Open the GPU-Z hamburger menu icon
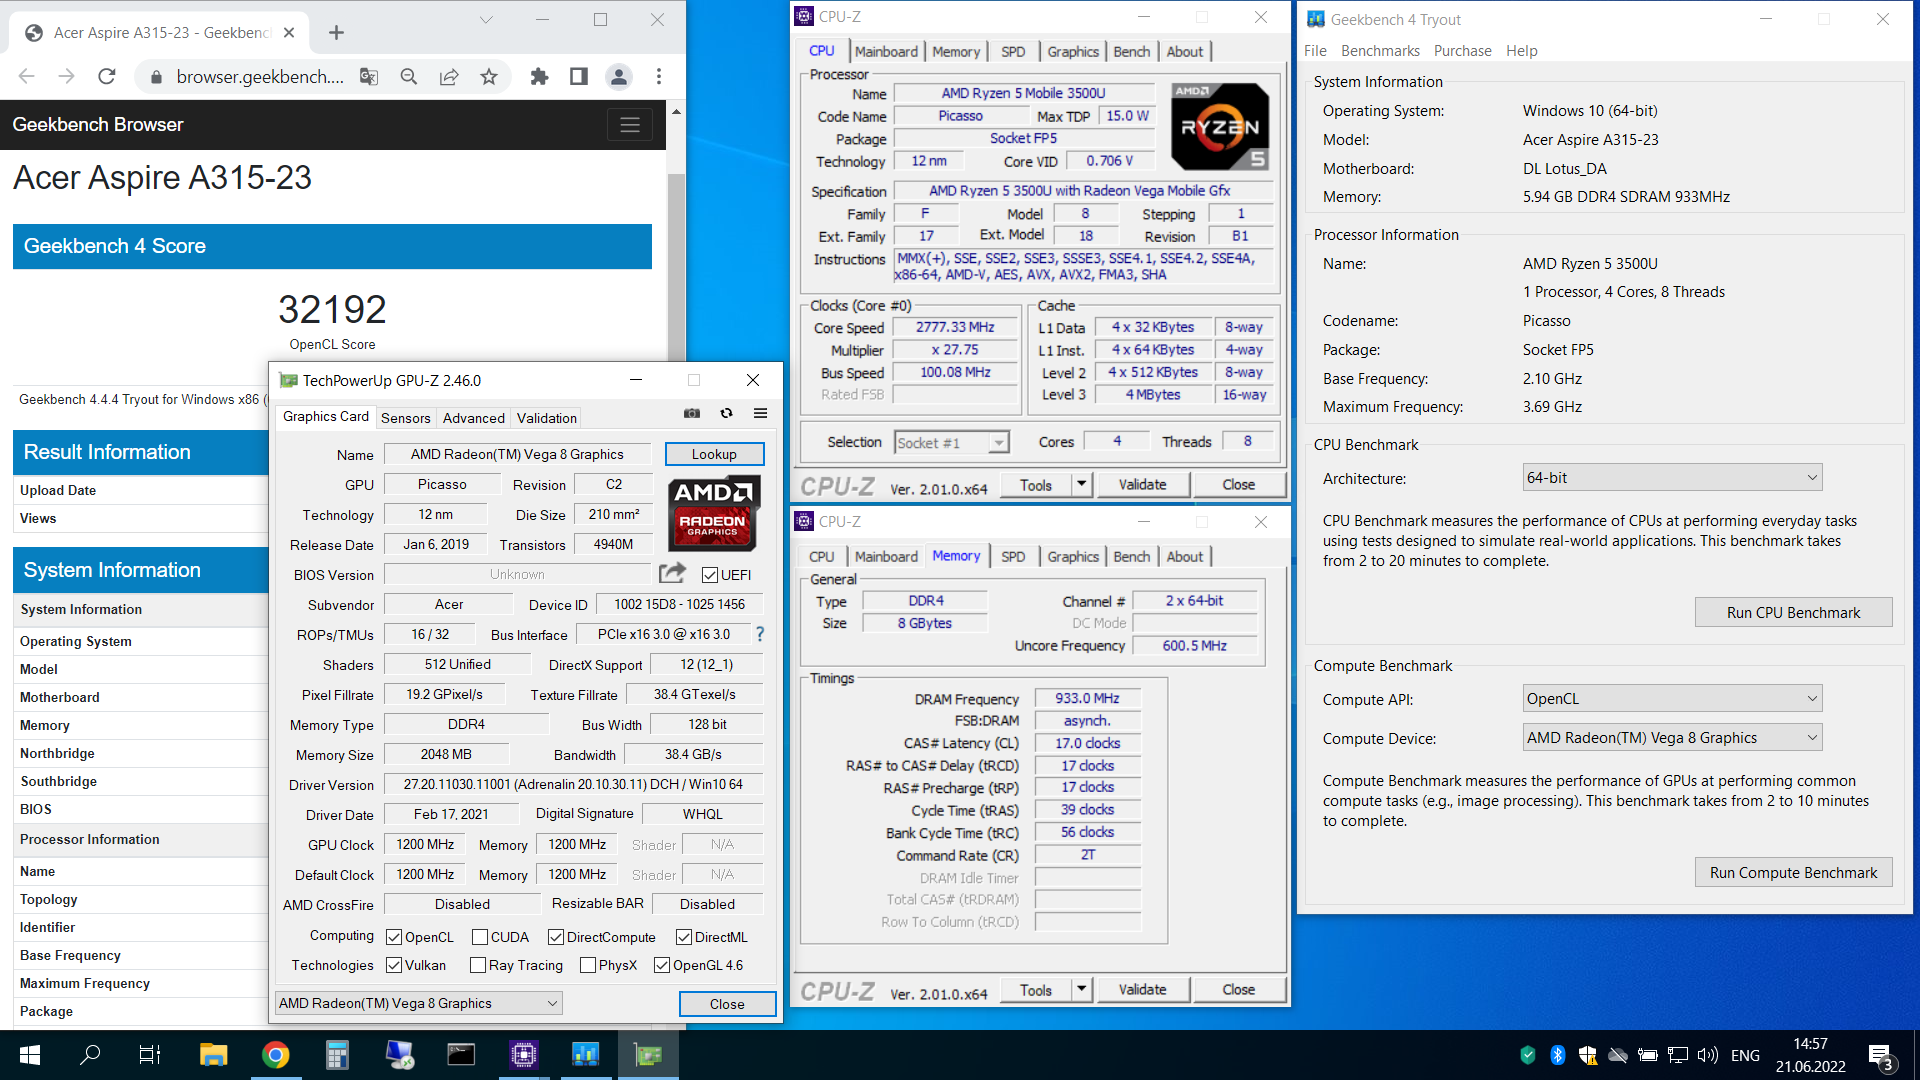Viewport: 1920px width, 1080px height. pyautogui.click(x=761, y=413)
